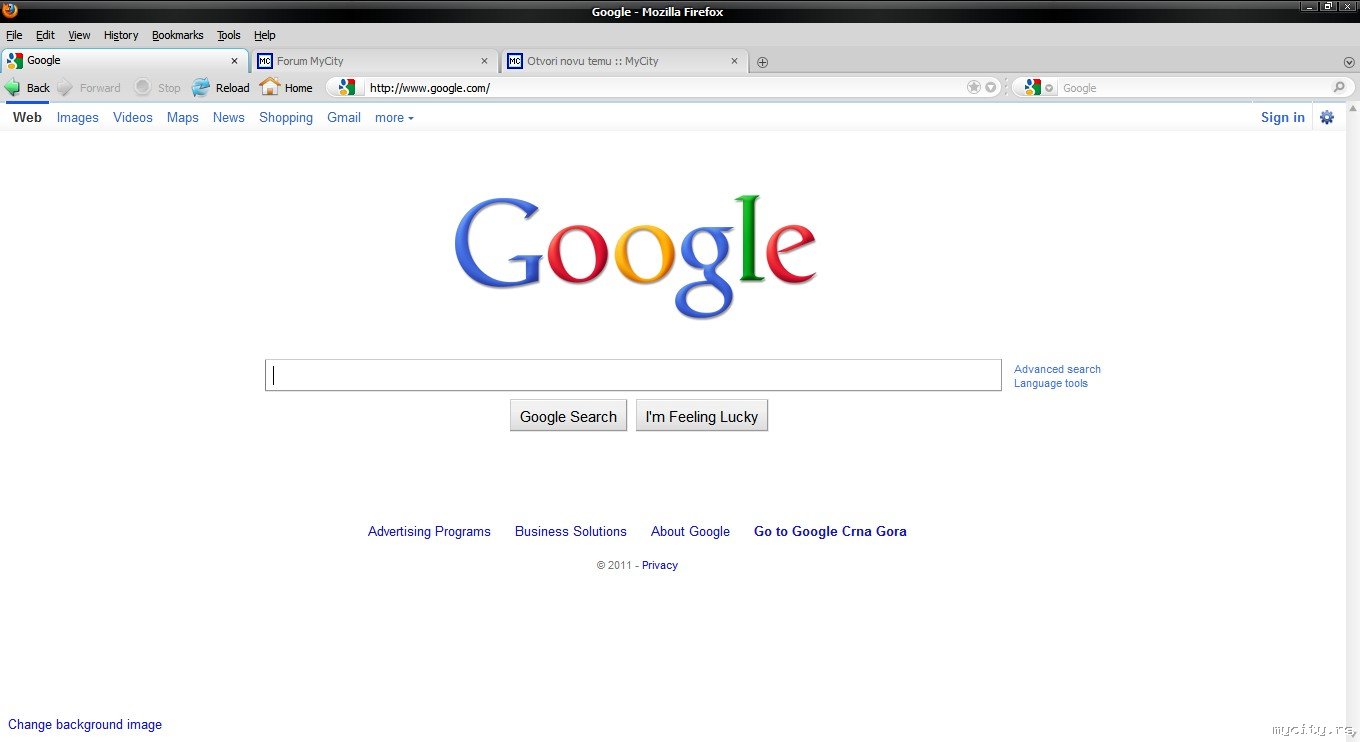Select the Google tab

tap(124, 61)
